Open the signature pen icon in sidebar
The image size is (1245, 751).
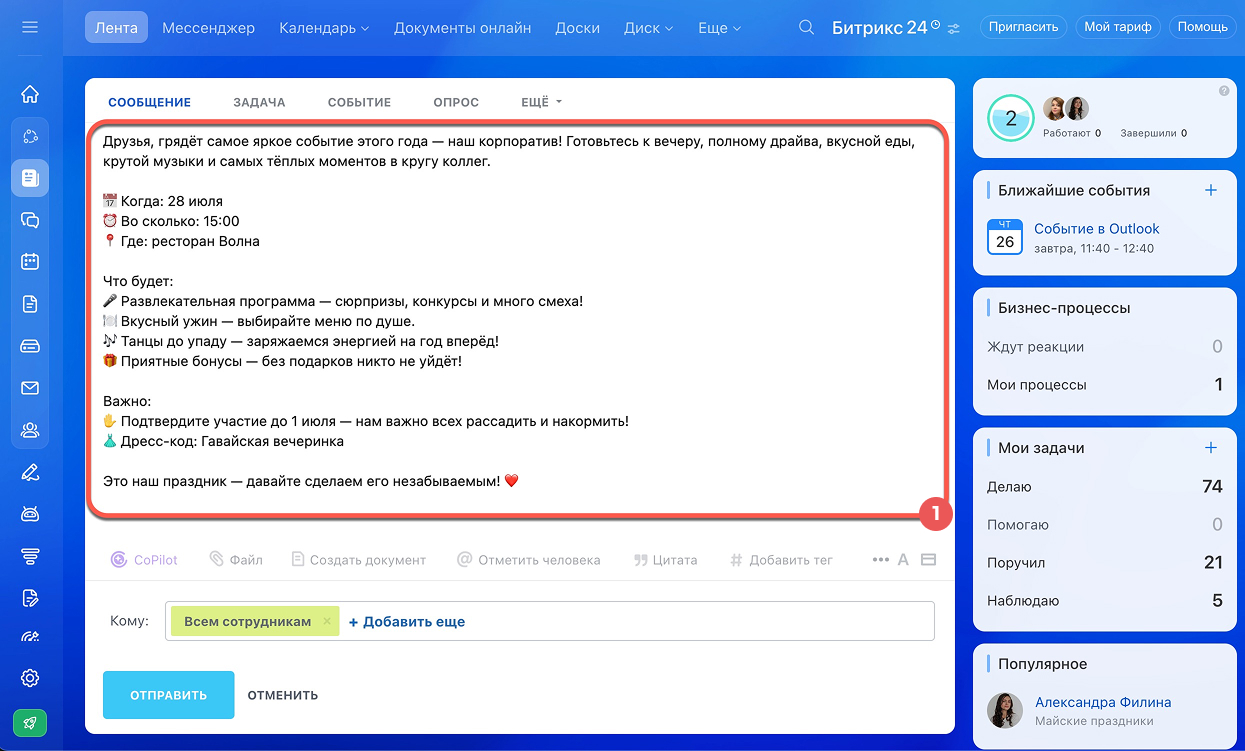point(30,472)
